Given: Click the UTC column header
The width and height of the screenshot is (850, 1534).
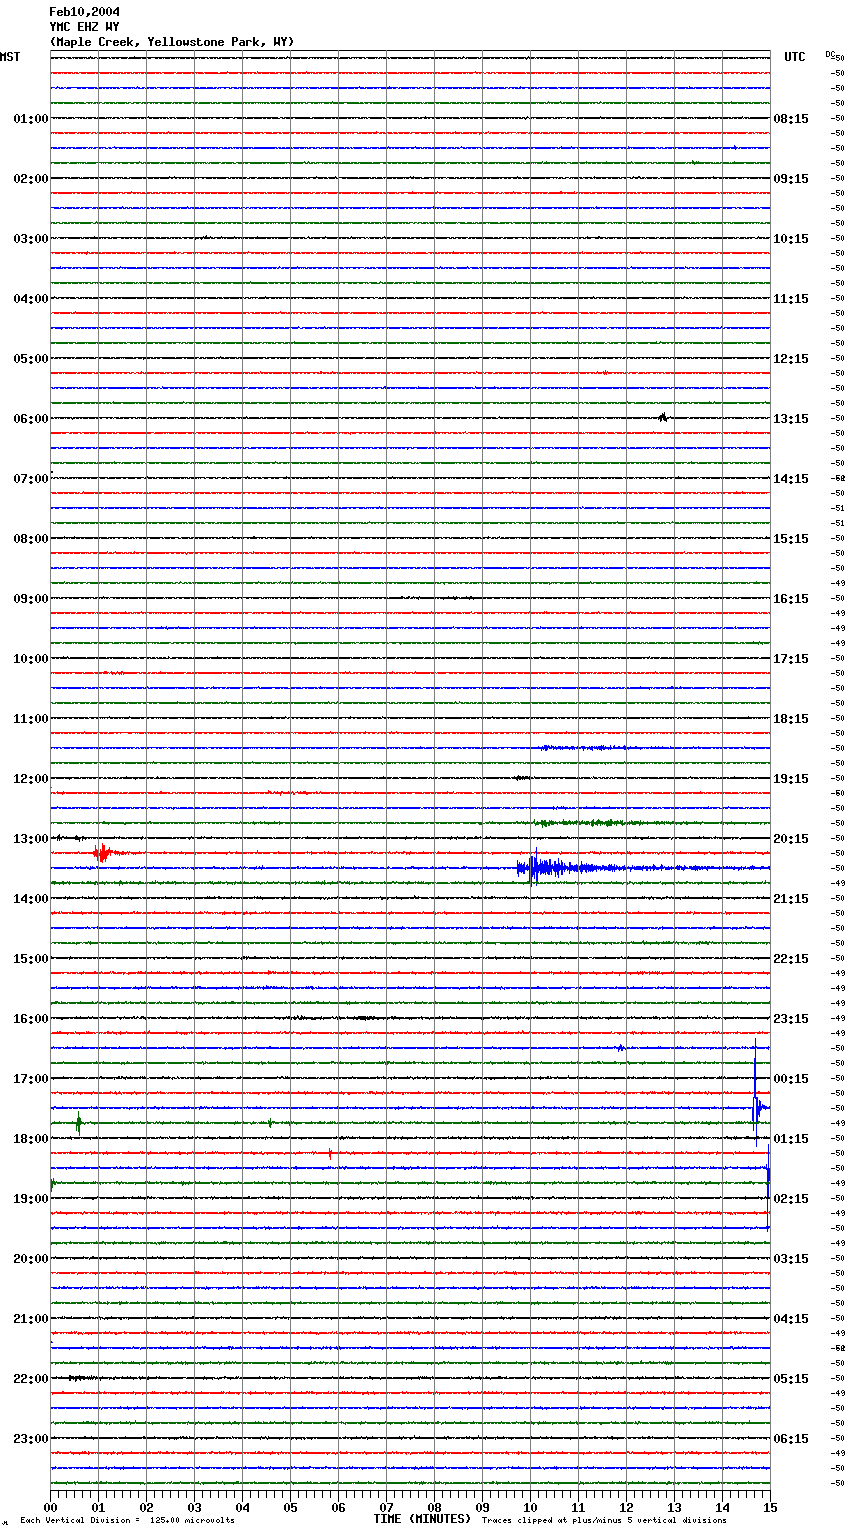Looking at the screenshot, I should click(794, 57).
